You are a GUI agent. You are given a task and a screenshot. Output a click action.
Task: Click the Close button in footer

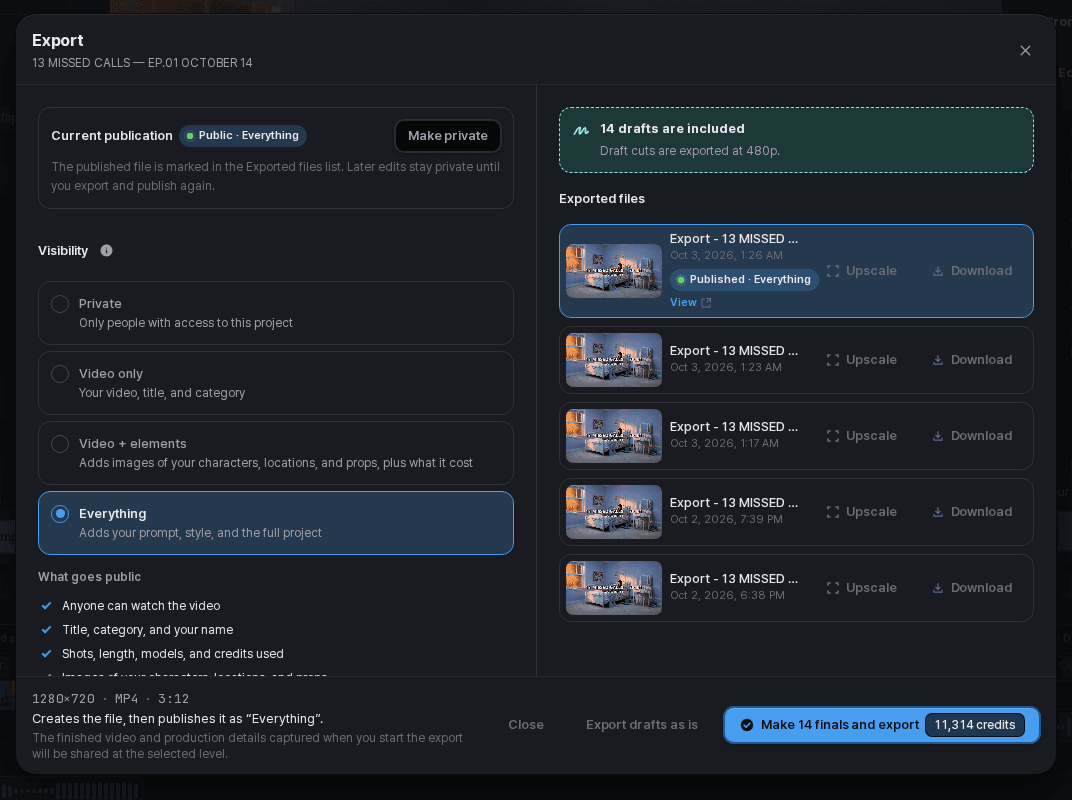(x=526, y=725)
